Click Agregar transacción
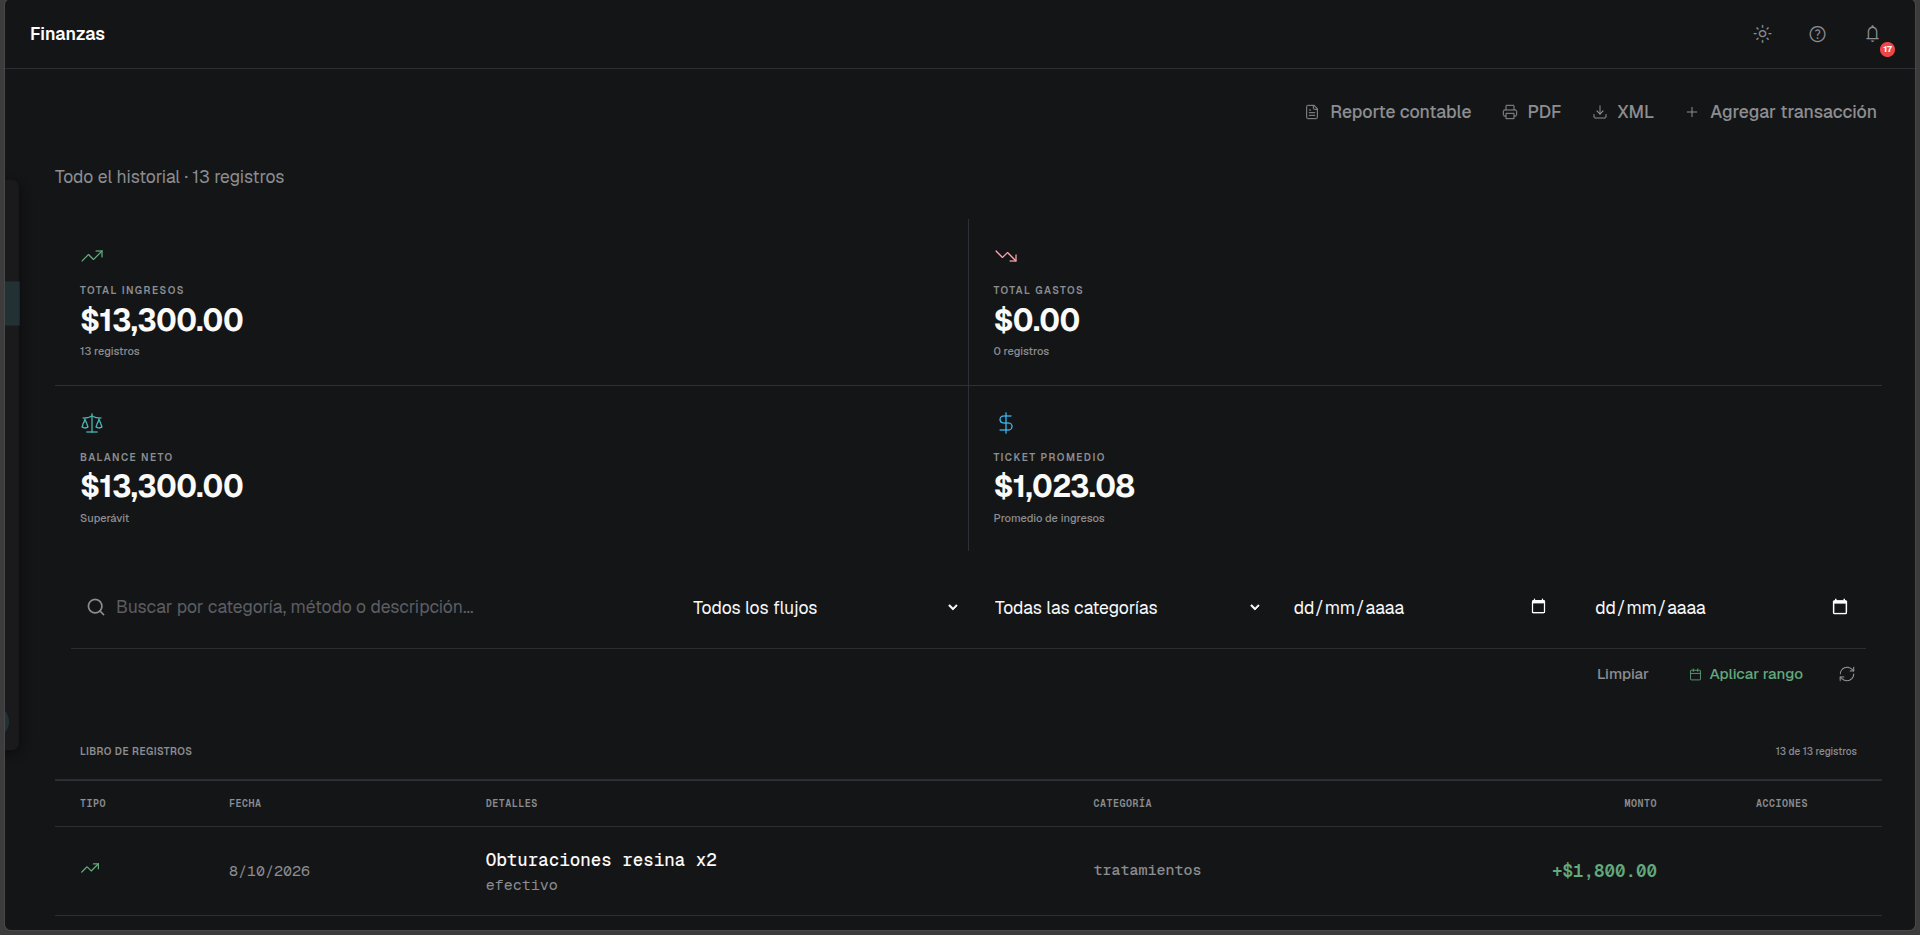This screenshot has width=1920, height=935. pos(1781,112)
